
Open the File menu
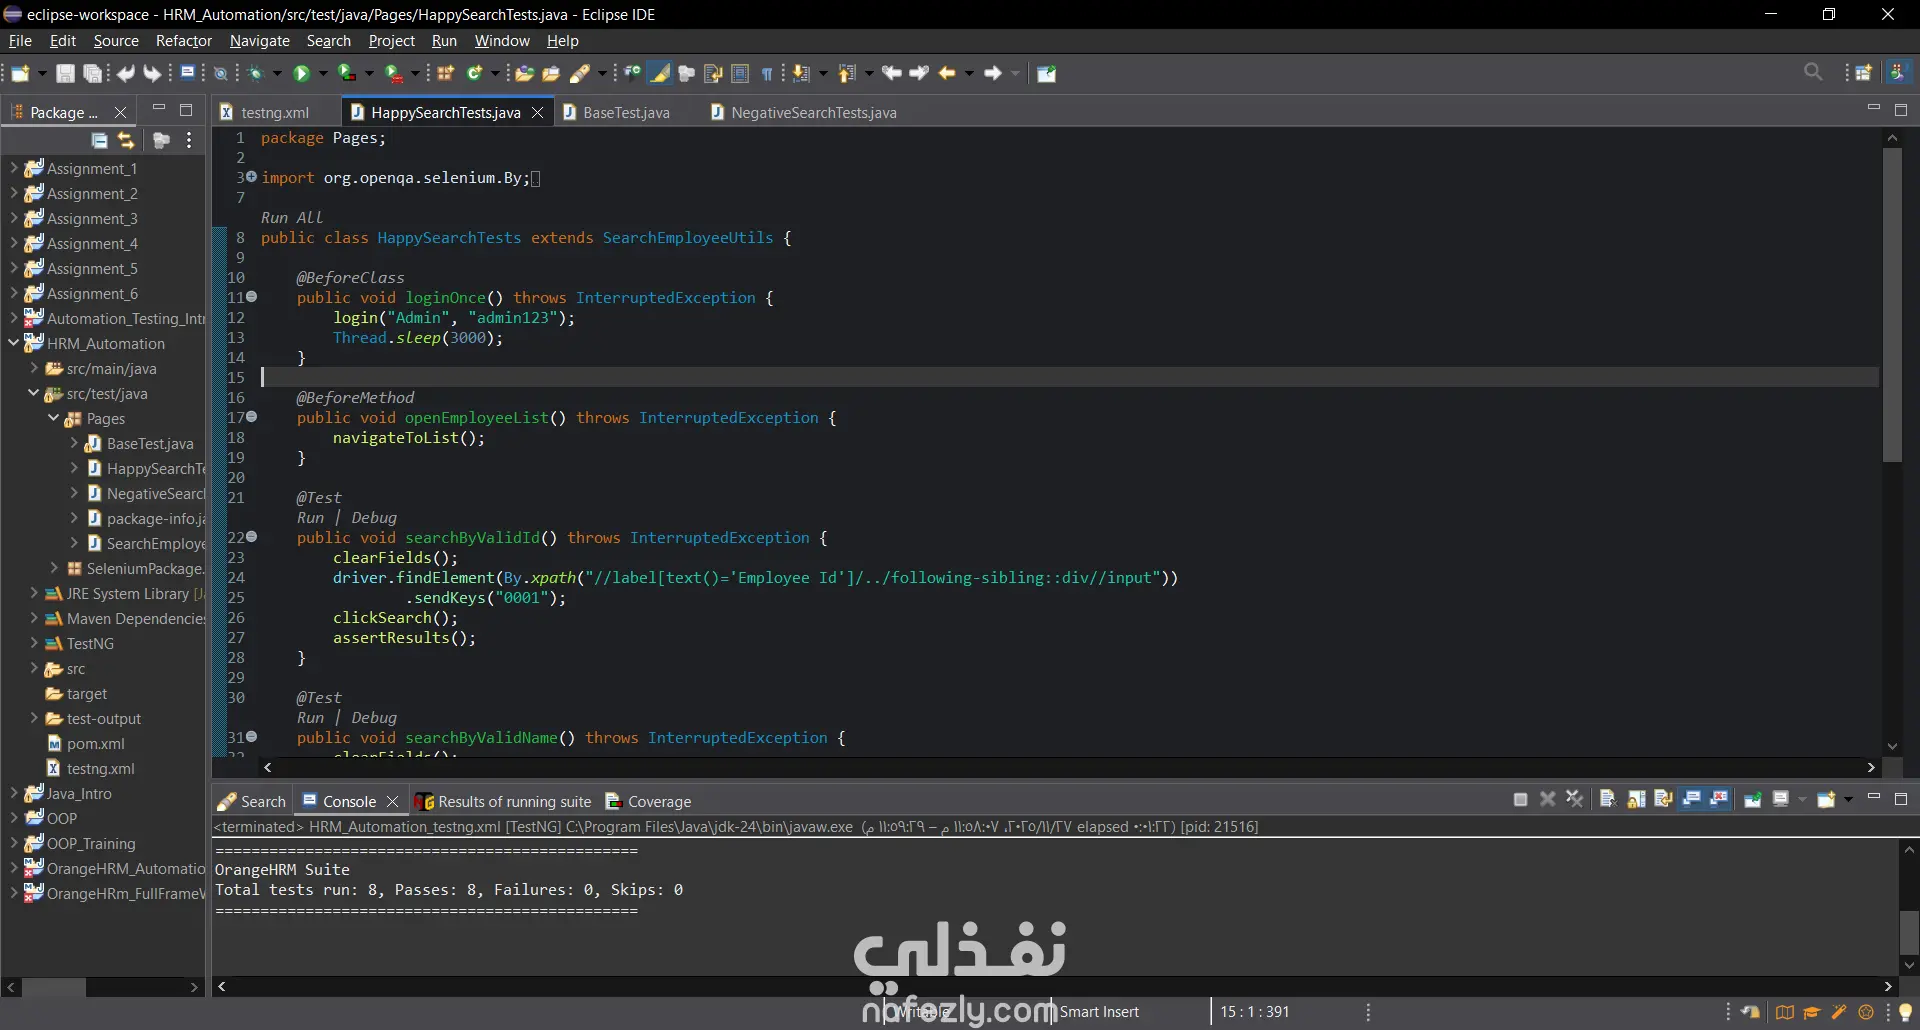click(x=20, y=41)
